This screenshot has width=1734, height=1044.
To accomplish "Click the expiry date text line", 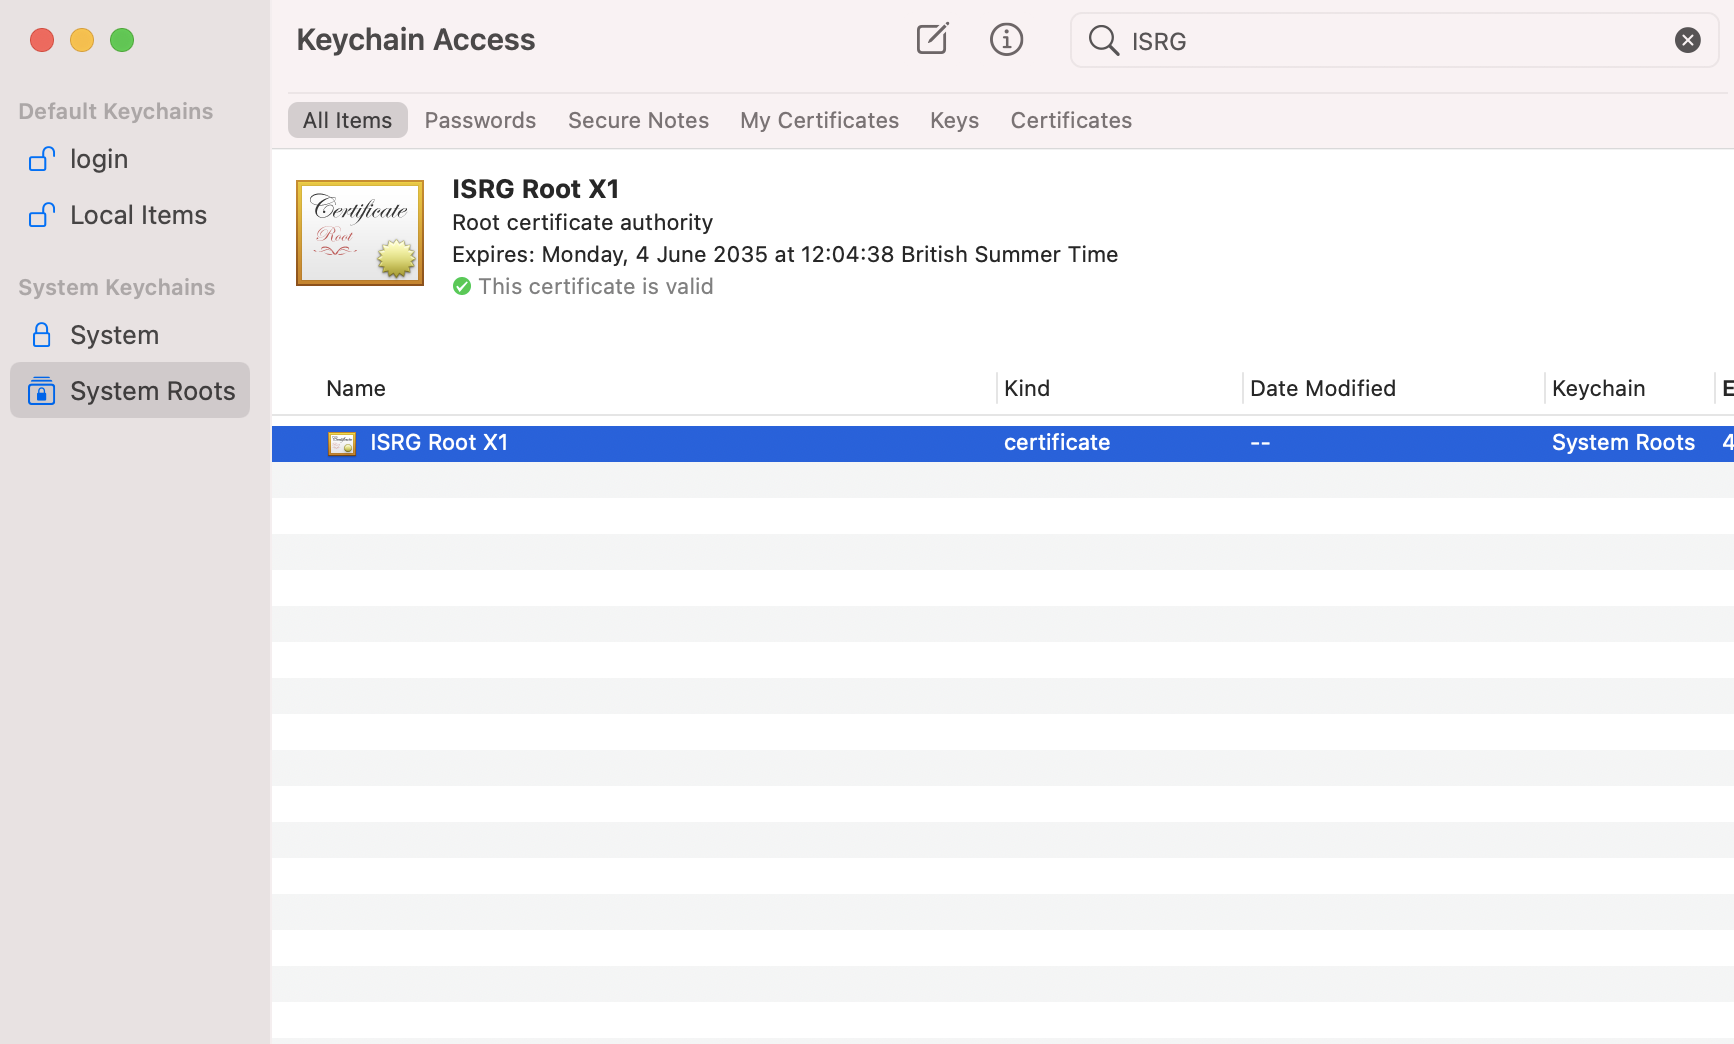I will pos(785,254).
